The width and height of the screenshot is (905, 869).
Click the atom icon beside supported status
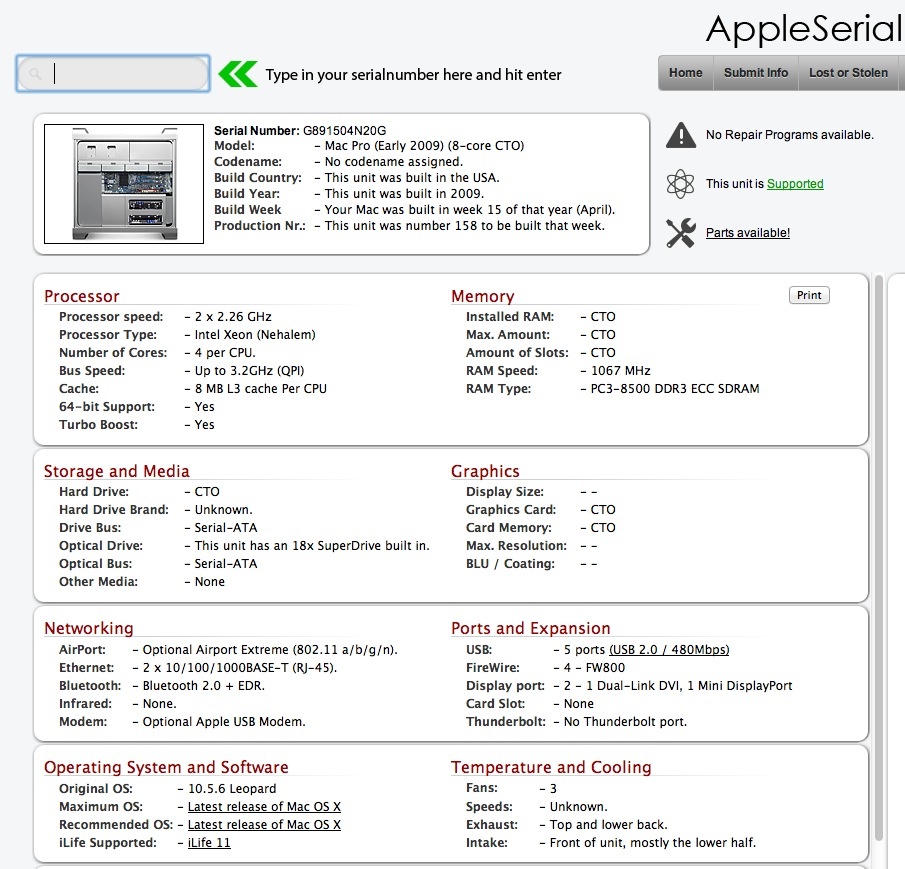pos(680,183)
